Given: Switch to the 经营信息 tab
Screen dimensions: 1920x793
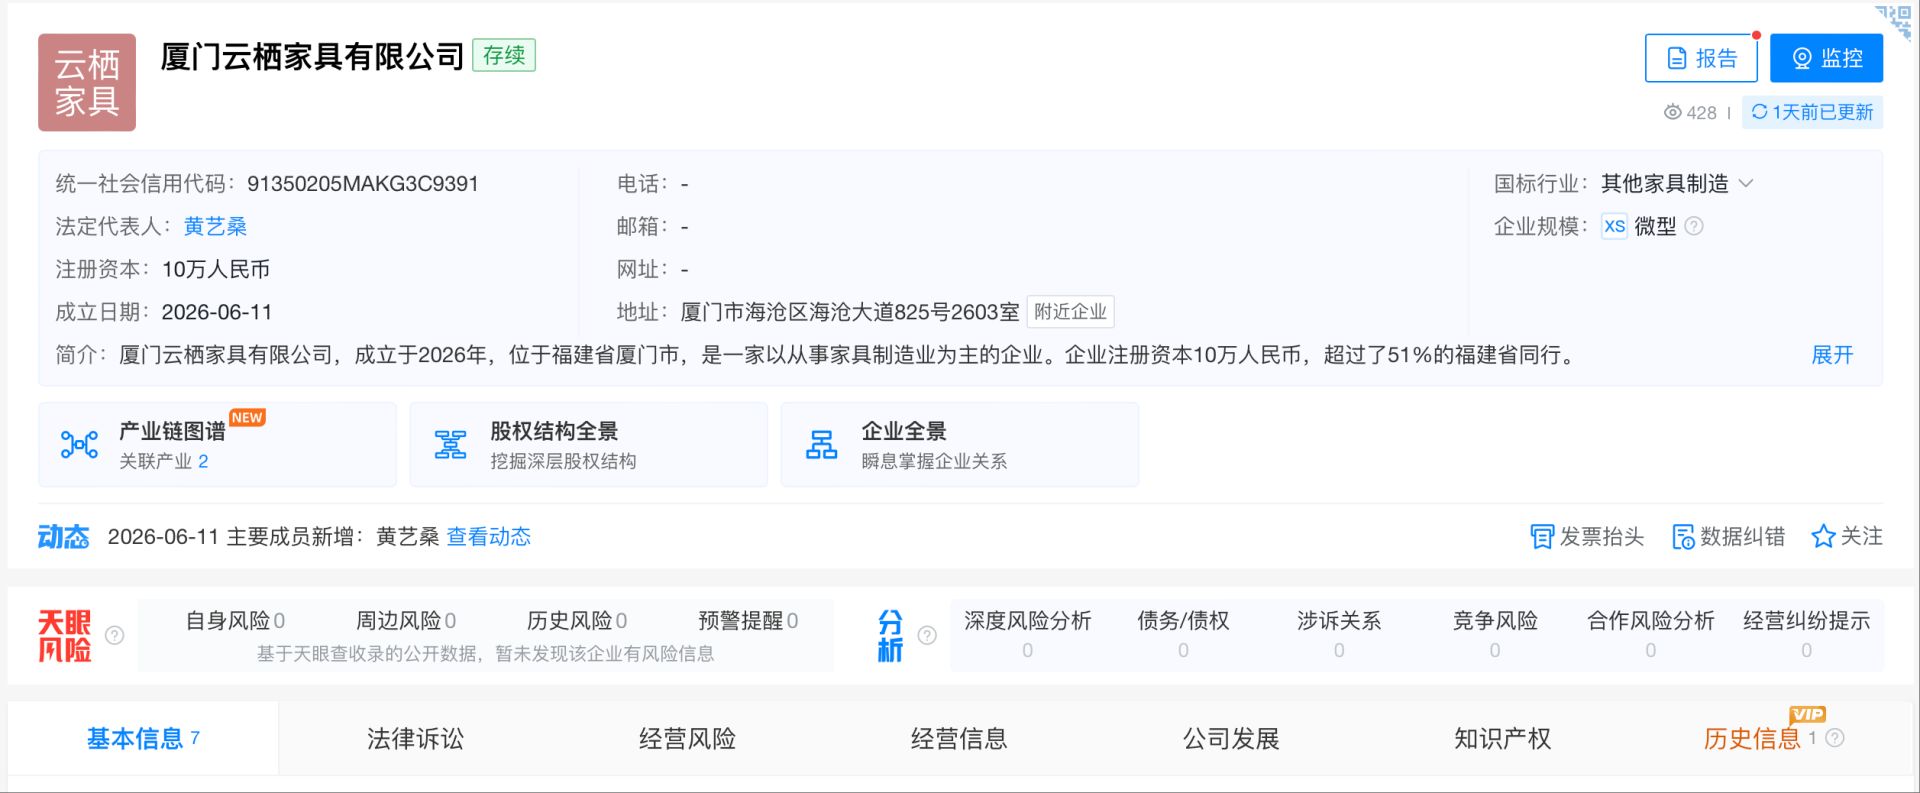Looking at the screenshot, I should click(x=959, y=739).
